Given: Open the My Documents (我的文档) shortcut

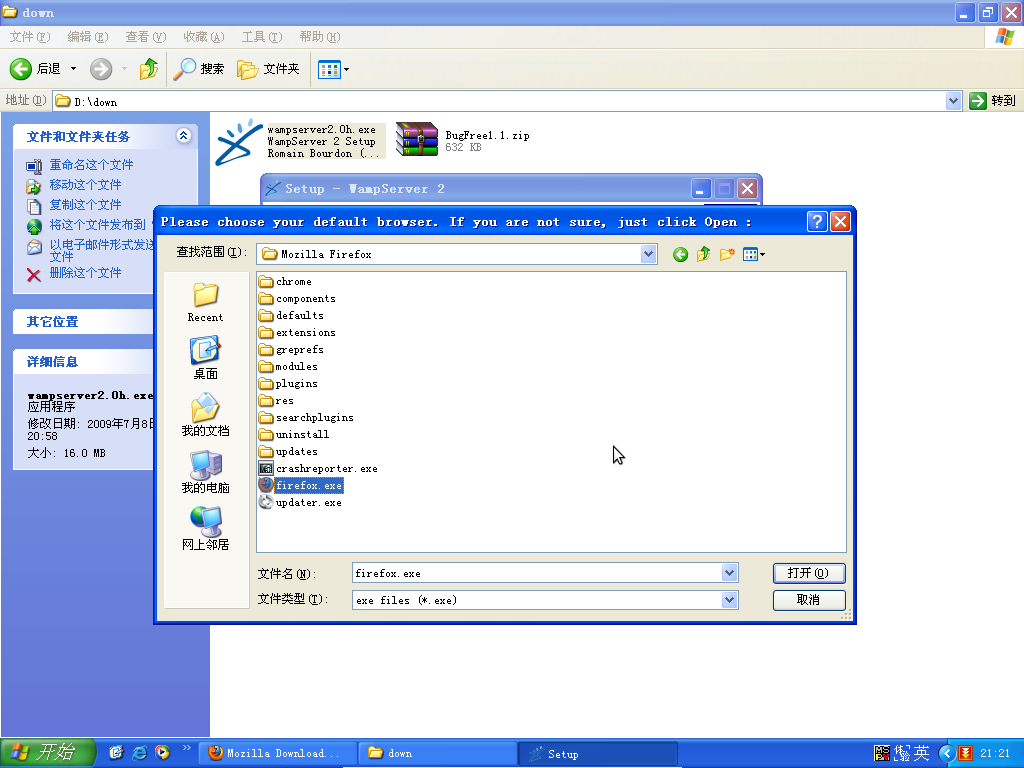Looking at the screenshot, I should (x=205, y=415).
